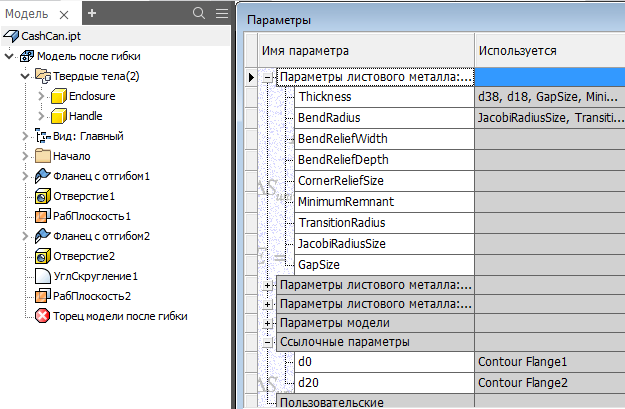The width and height of the screenshot is (625, 409).
Task: Expand the Фланец с отгибом1 node
Action: point(25,176)
